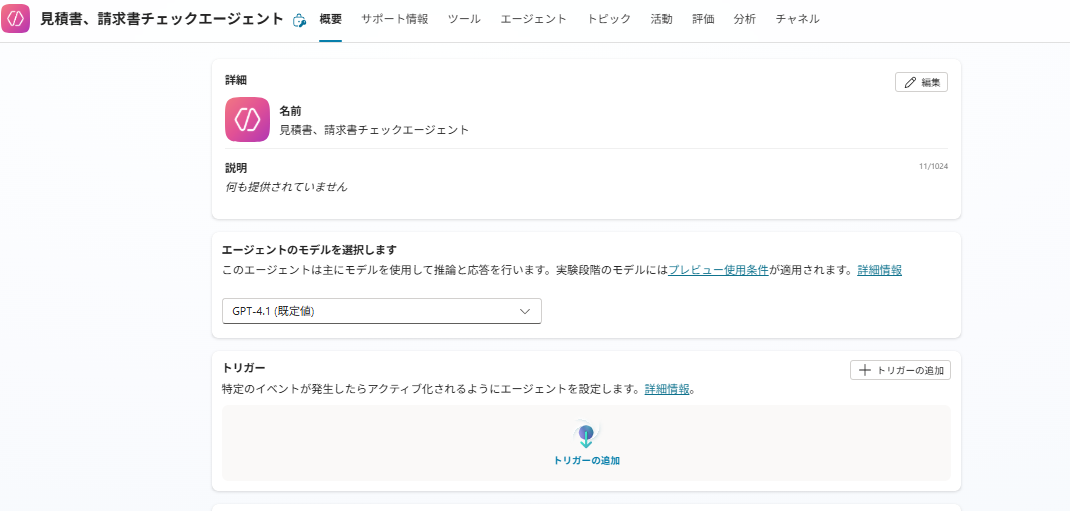The width and height of the screenshot is (1070, 511).
Task: Click the plus icon on トリガーの追加 button
Action: point(865,370)
